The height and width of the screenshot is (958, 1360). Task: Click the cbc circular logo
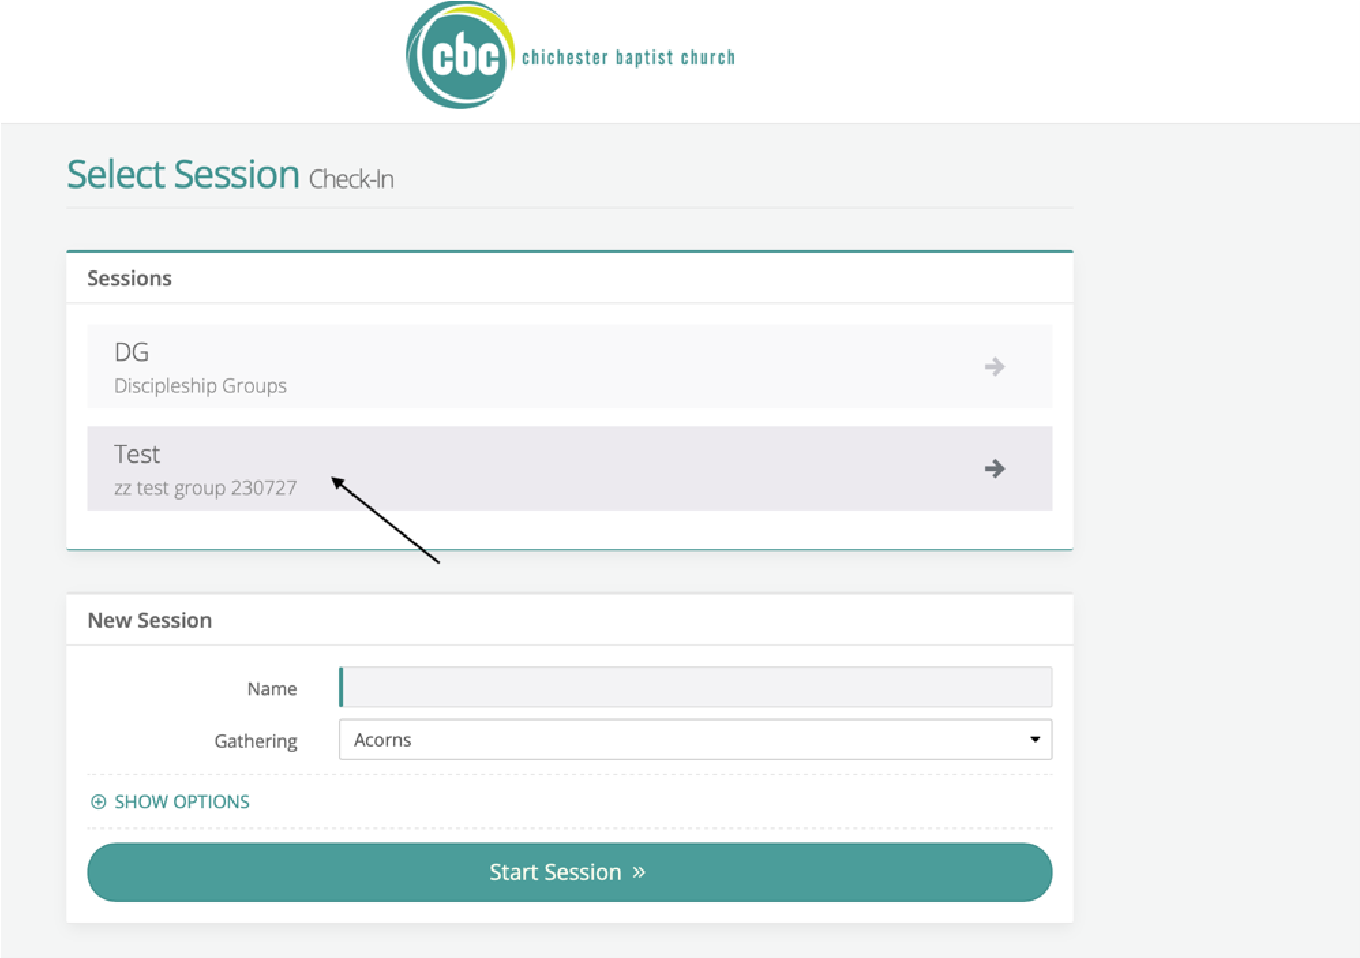click(461, 56)
